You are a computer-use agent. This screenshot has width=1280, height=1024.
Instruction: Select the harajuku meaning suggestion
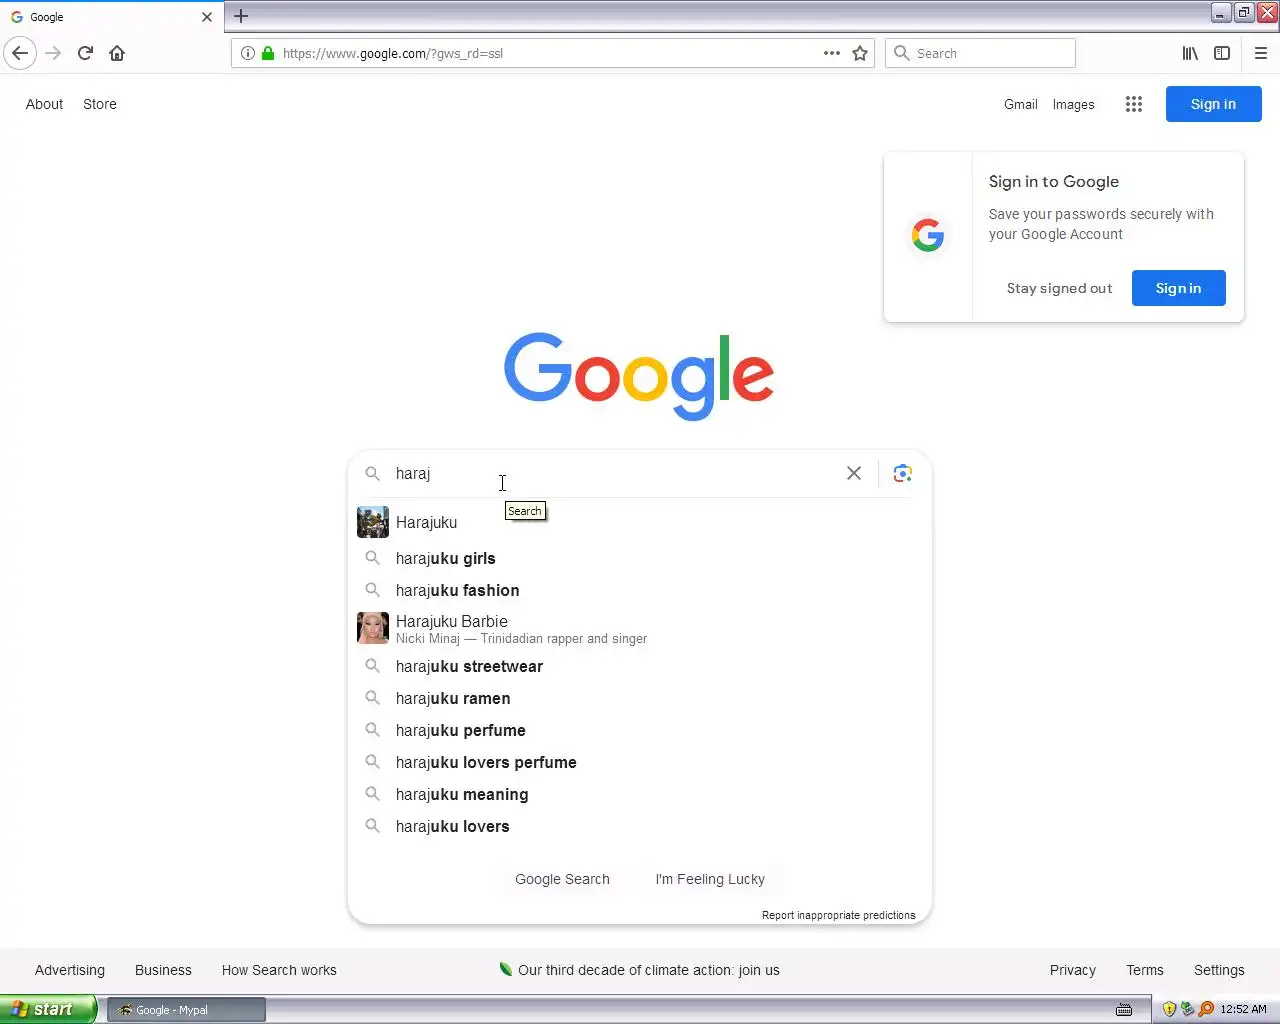coord(640,794)
